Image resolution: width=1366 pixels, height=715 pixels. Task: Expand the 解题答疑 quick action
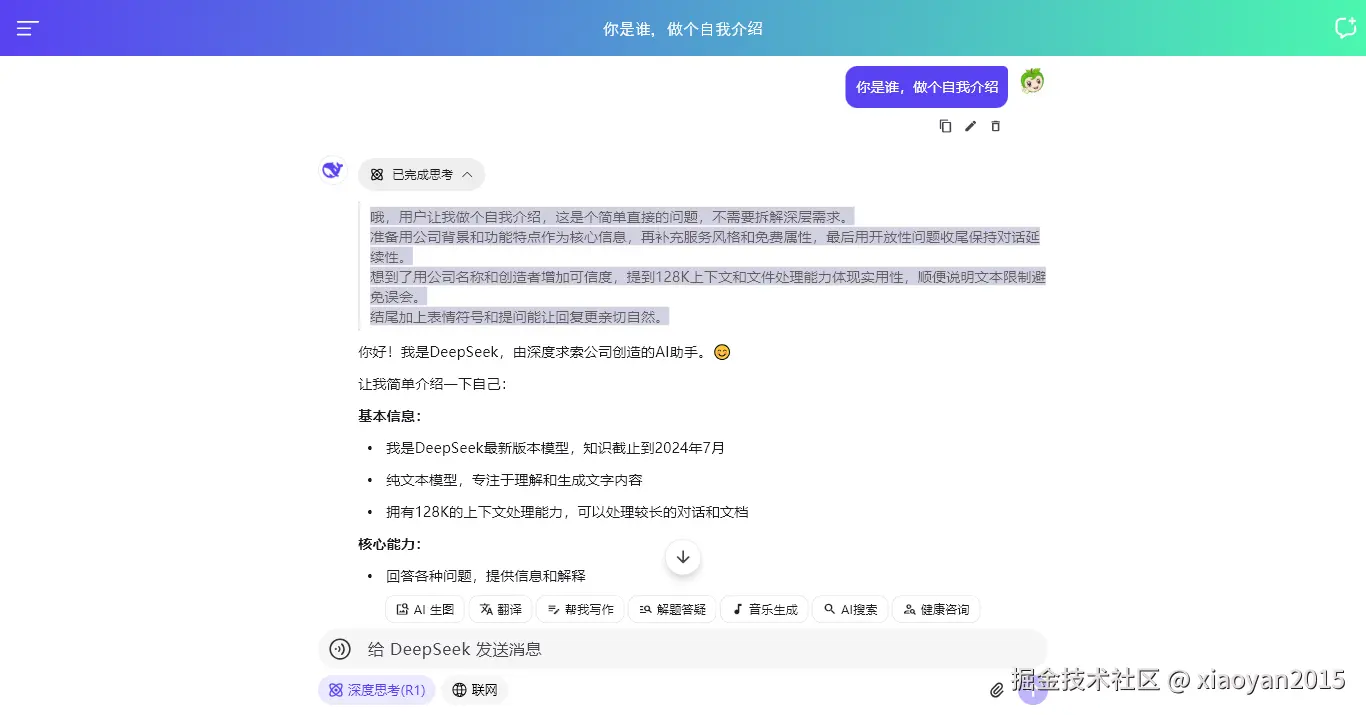click(671, 609)
